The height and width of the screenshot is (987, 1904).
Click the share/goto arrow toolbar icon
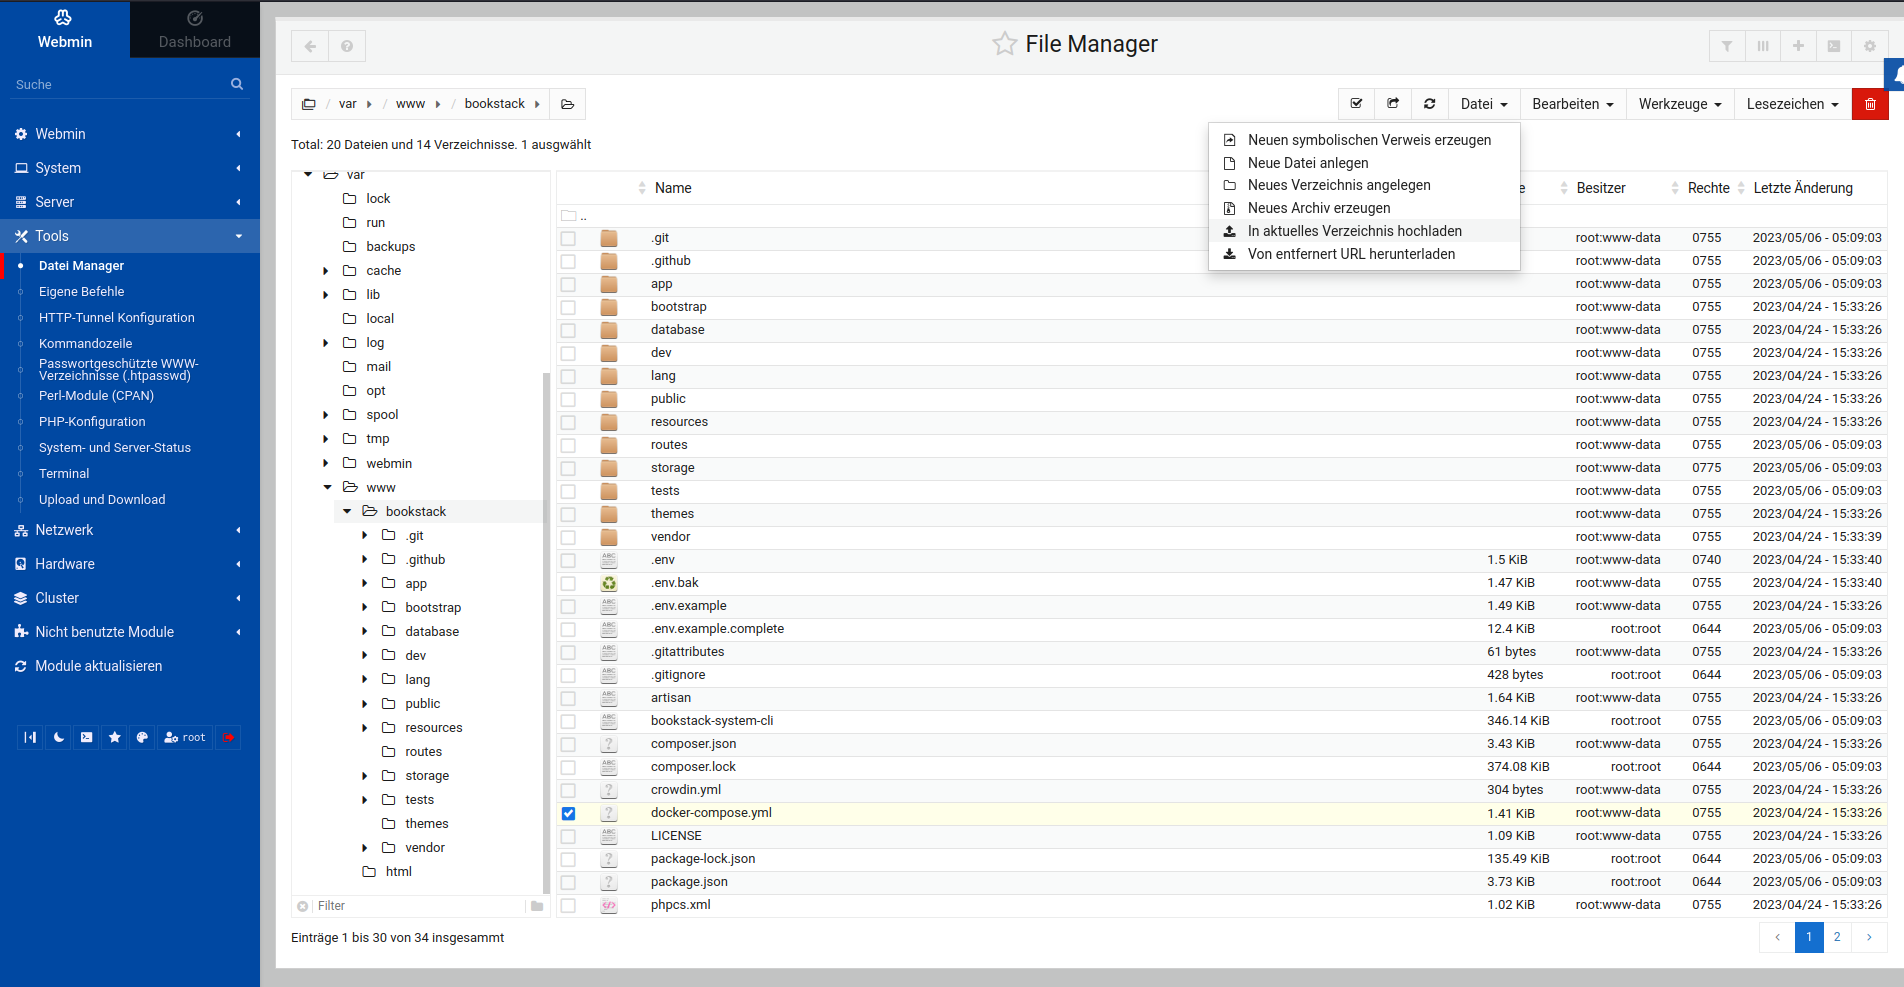(x=1393, y=104)
